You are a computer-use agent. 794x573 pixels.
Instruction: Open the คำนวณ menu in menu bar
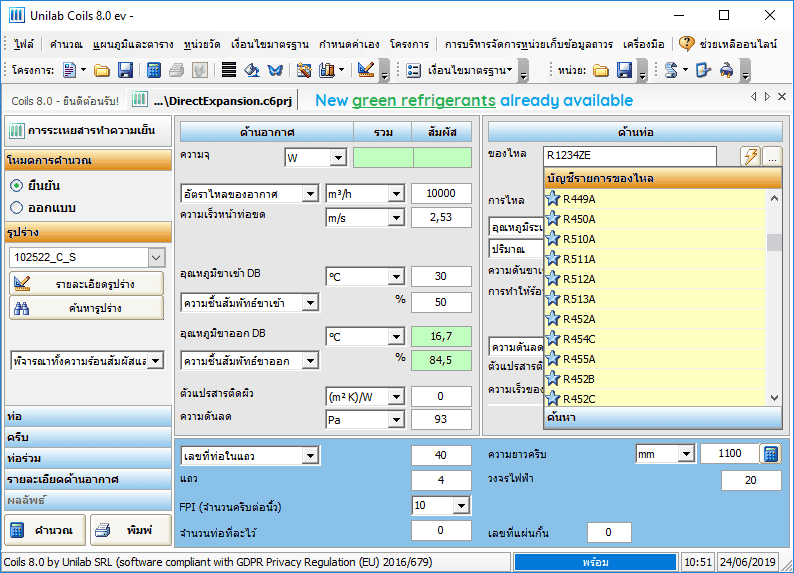click(66, 44)
